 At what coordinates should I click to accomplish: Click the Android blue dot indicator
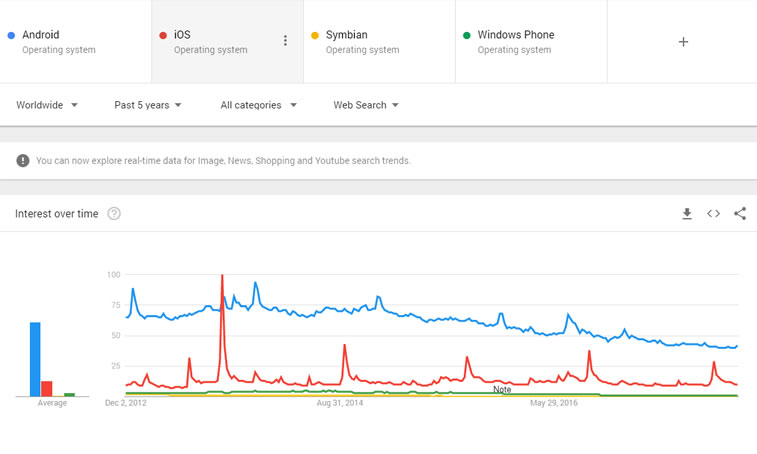[x=11, y=35]
